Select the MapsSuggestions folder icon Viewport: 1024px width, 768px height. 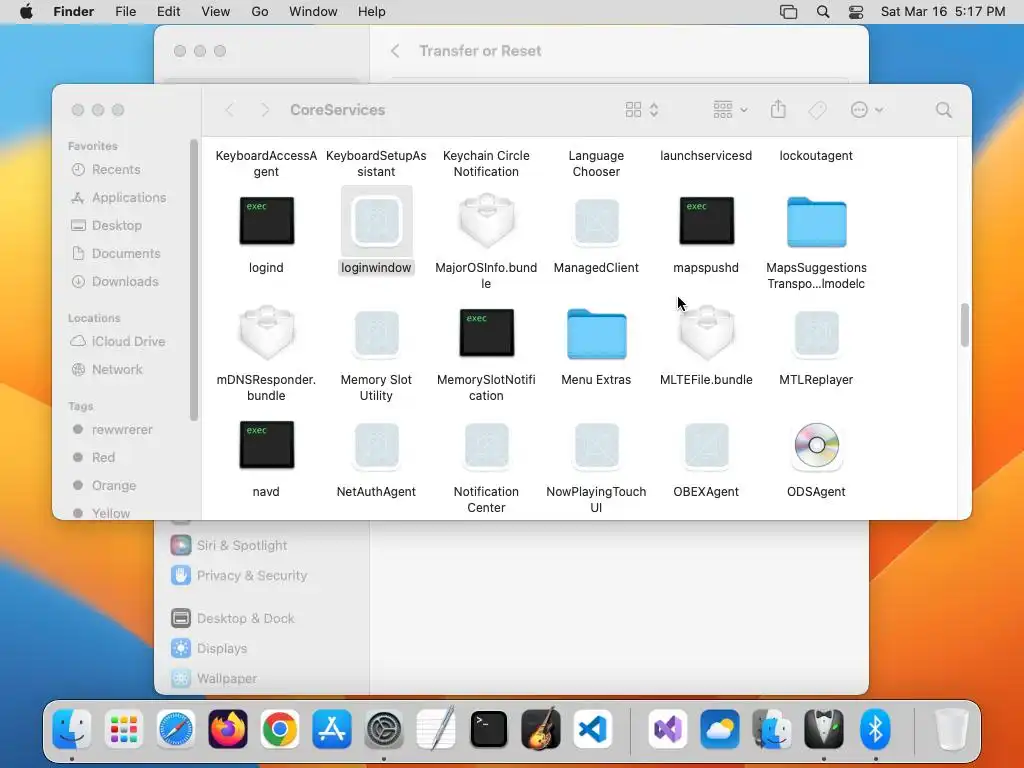tap(816, 222)
